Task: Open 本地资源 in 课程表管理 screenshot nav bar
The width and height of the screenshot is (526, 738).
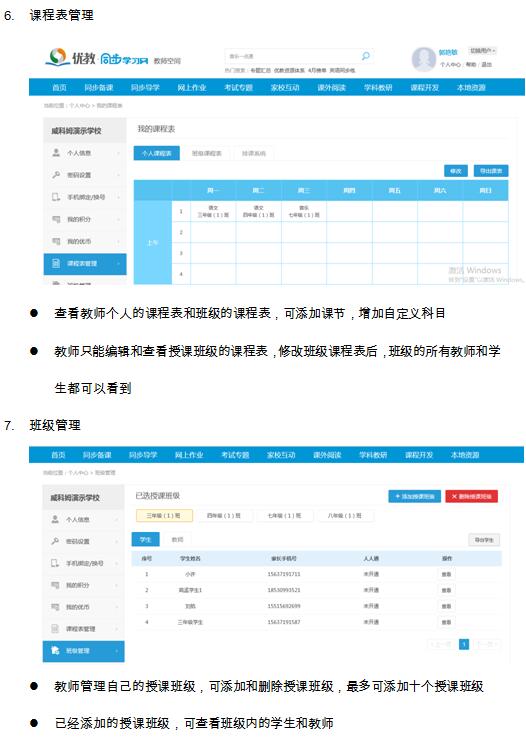Action: click(471, 88)
